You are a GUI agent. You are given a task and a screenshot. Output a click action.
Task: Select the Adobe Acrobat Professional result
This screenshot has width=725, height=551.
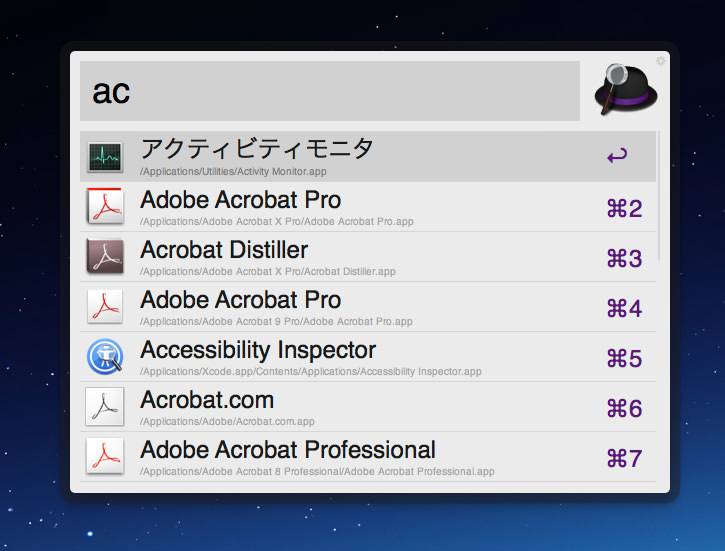click(368, 457)
